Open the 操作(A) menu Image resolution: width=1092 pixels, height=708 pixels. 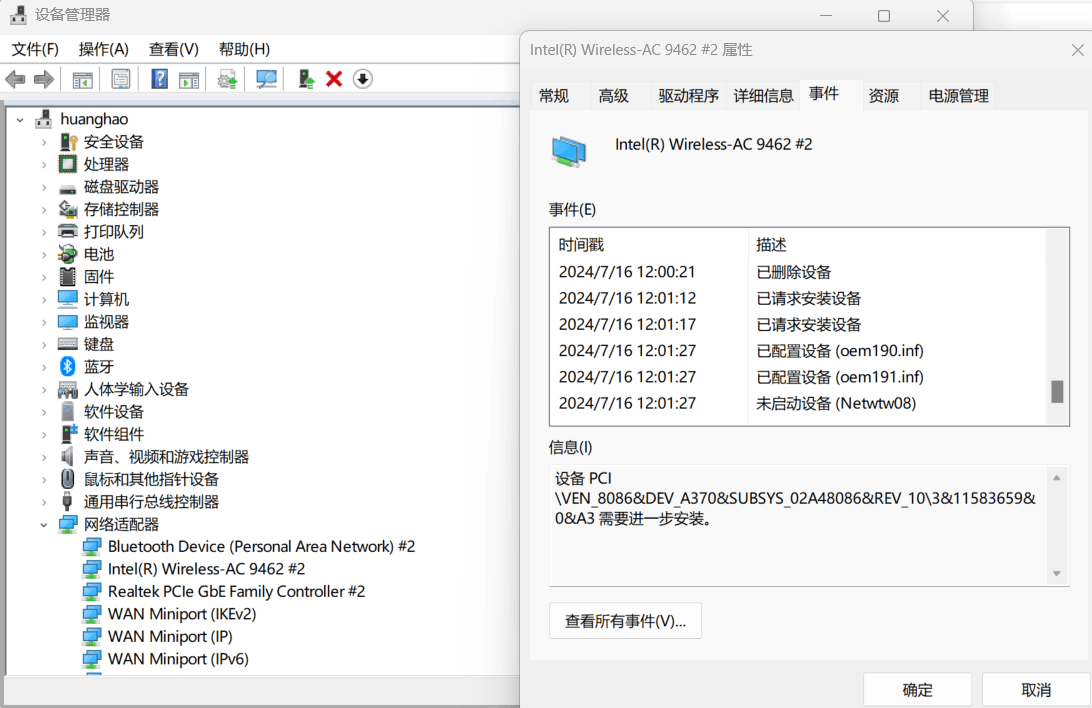click(104, 49)
